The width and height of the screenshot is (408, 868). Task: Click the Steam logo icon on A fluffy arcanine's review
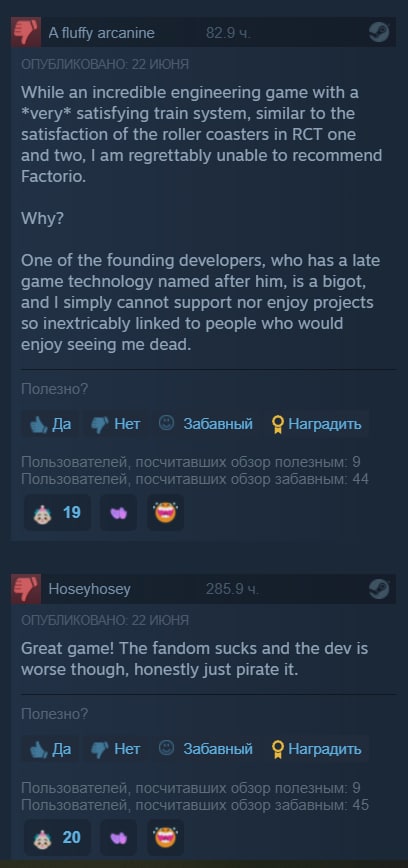click(379, 33)
